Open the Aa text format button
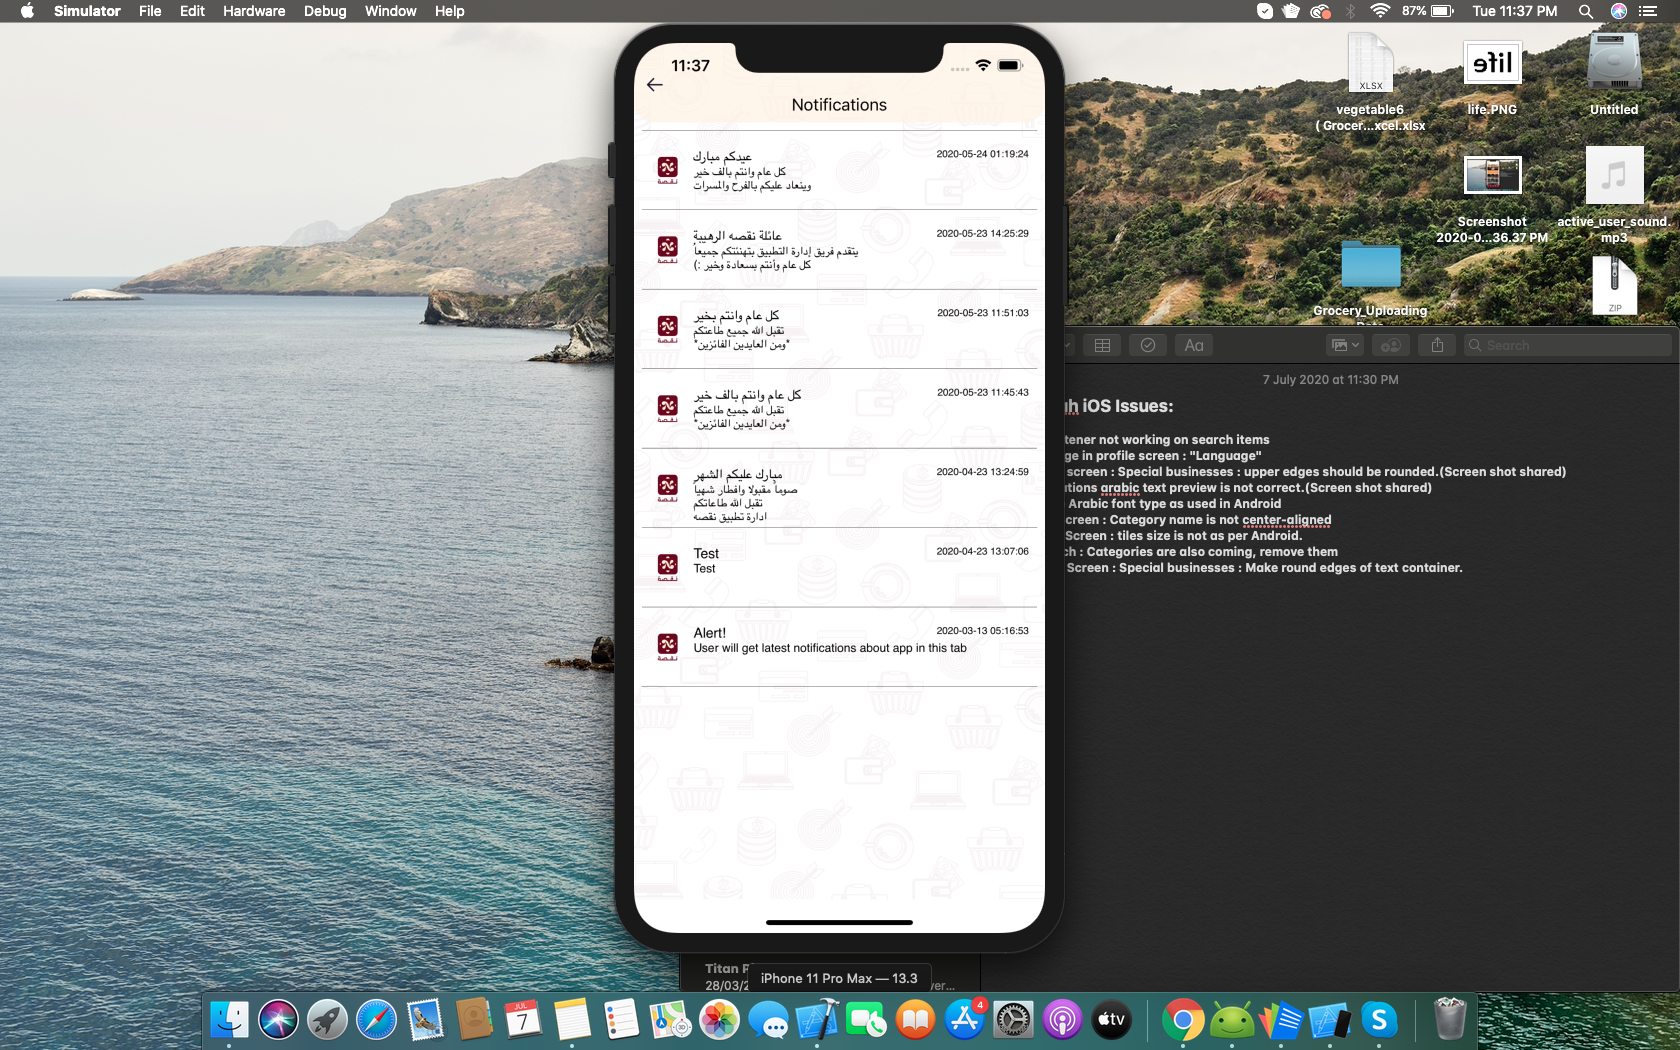Screen dimensions: 1680x1050 [x=1194, y=345]
